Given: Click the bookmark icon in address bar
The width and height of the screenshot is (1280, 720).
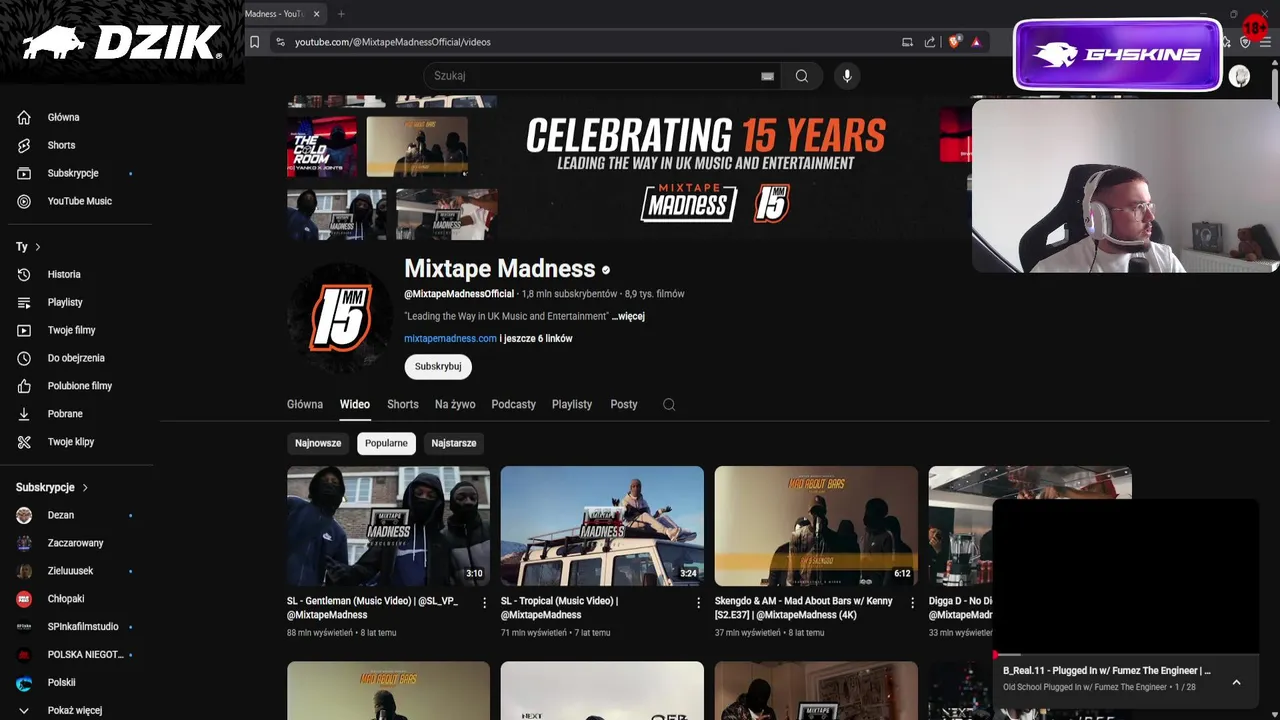Looking at the screenshot, I should (x=255, y=42).
